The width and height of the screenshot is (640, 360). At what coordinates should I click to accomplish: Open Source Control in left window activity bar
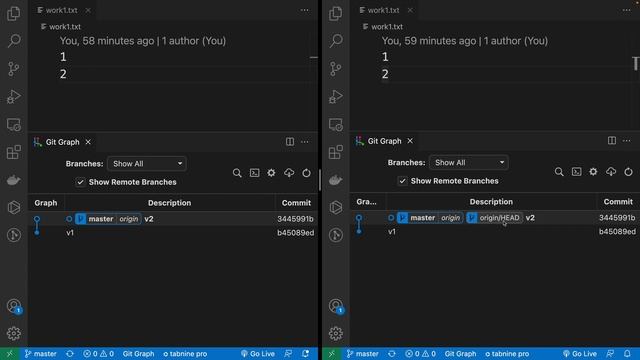click(14, 69)
